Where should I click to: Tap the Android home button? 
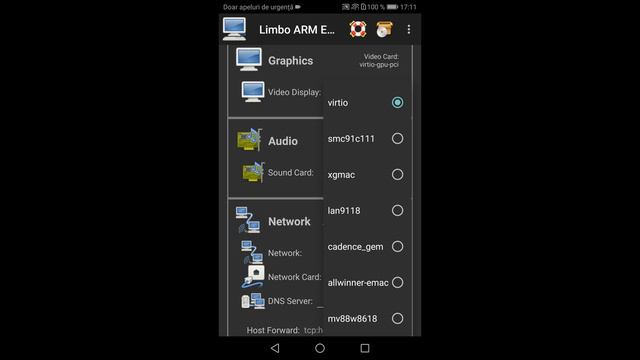coord(320,348)
